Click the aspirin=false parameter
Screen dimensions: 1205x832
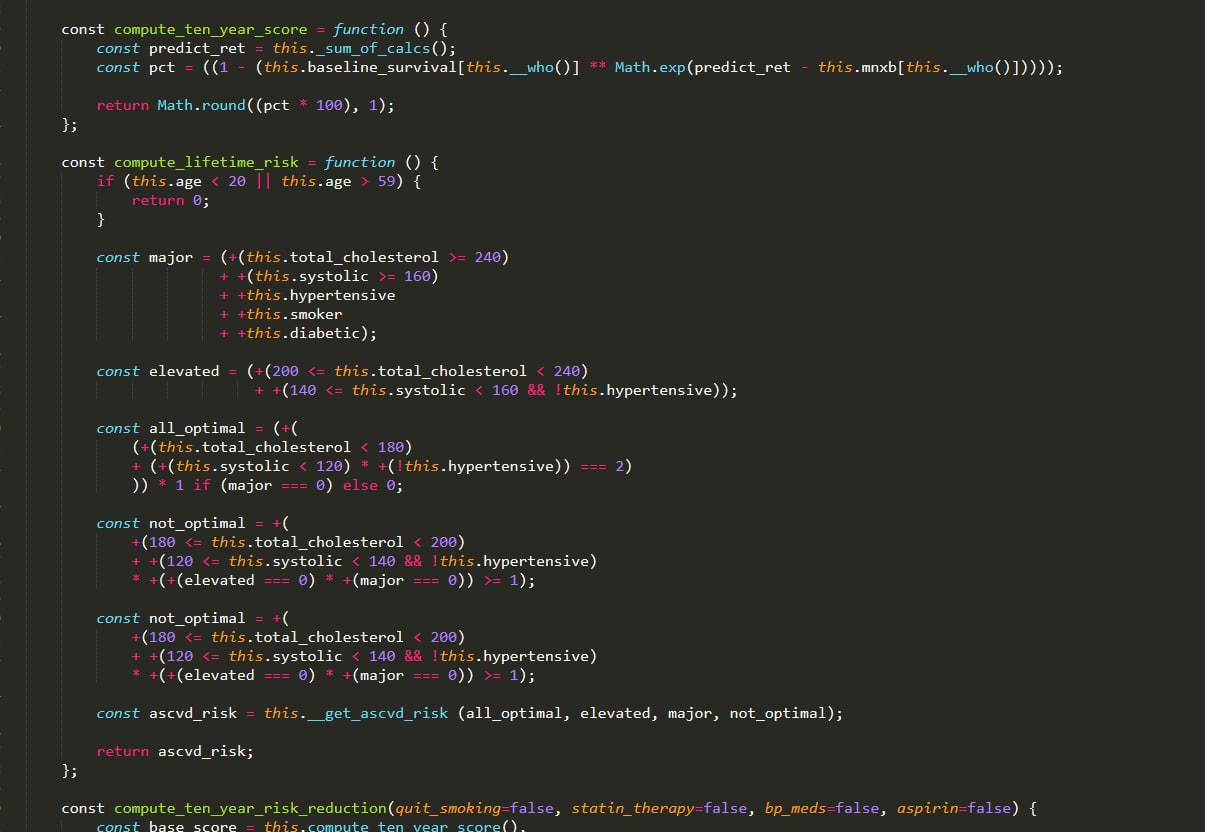coord(953,808)
